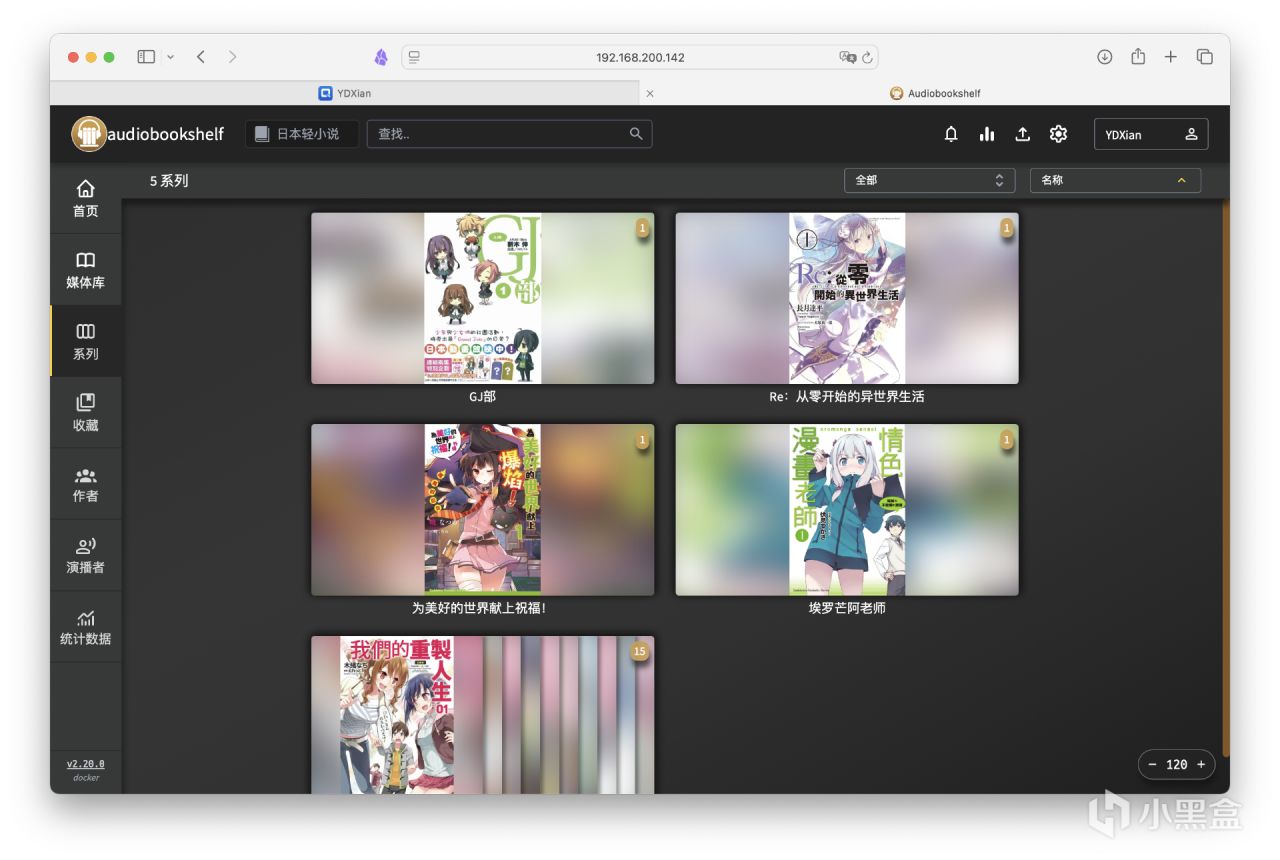Viewport: 1280px width, 860px height.
Task: Decrease cover size with minus button
Action: (x=1152, y=764)
